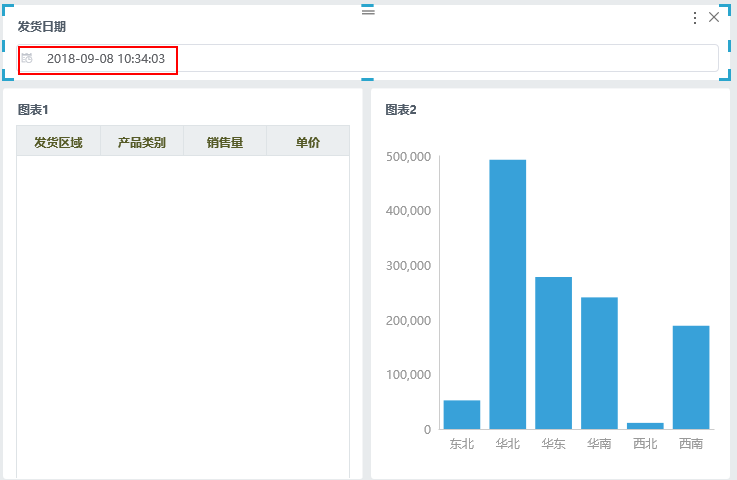The width and height of the screenshot is (737, 480).
Task: Select the 图表1 title
Action: pos(33,110)
